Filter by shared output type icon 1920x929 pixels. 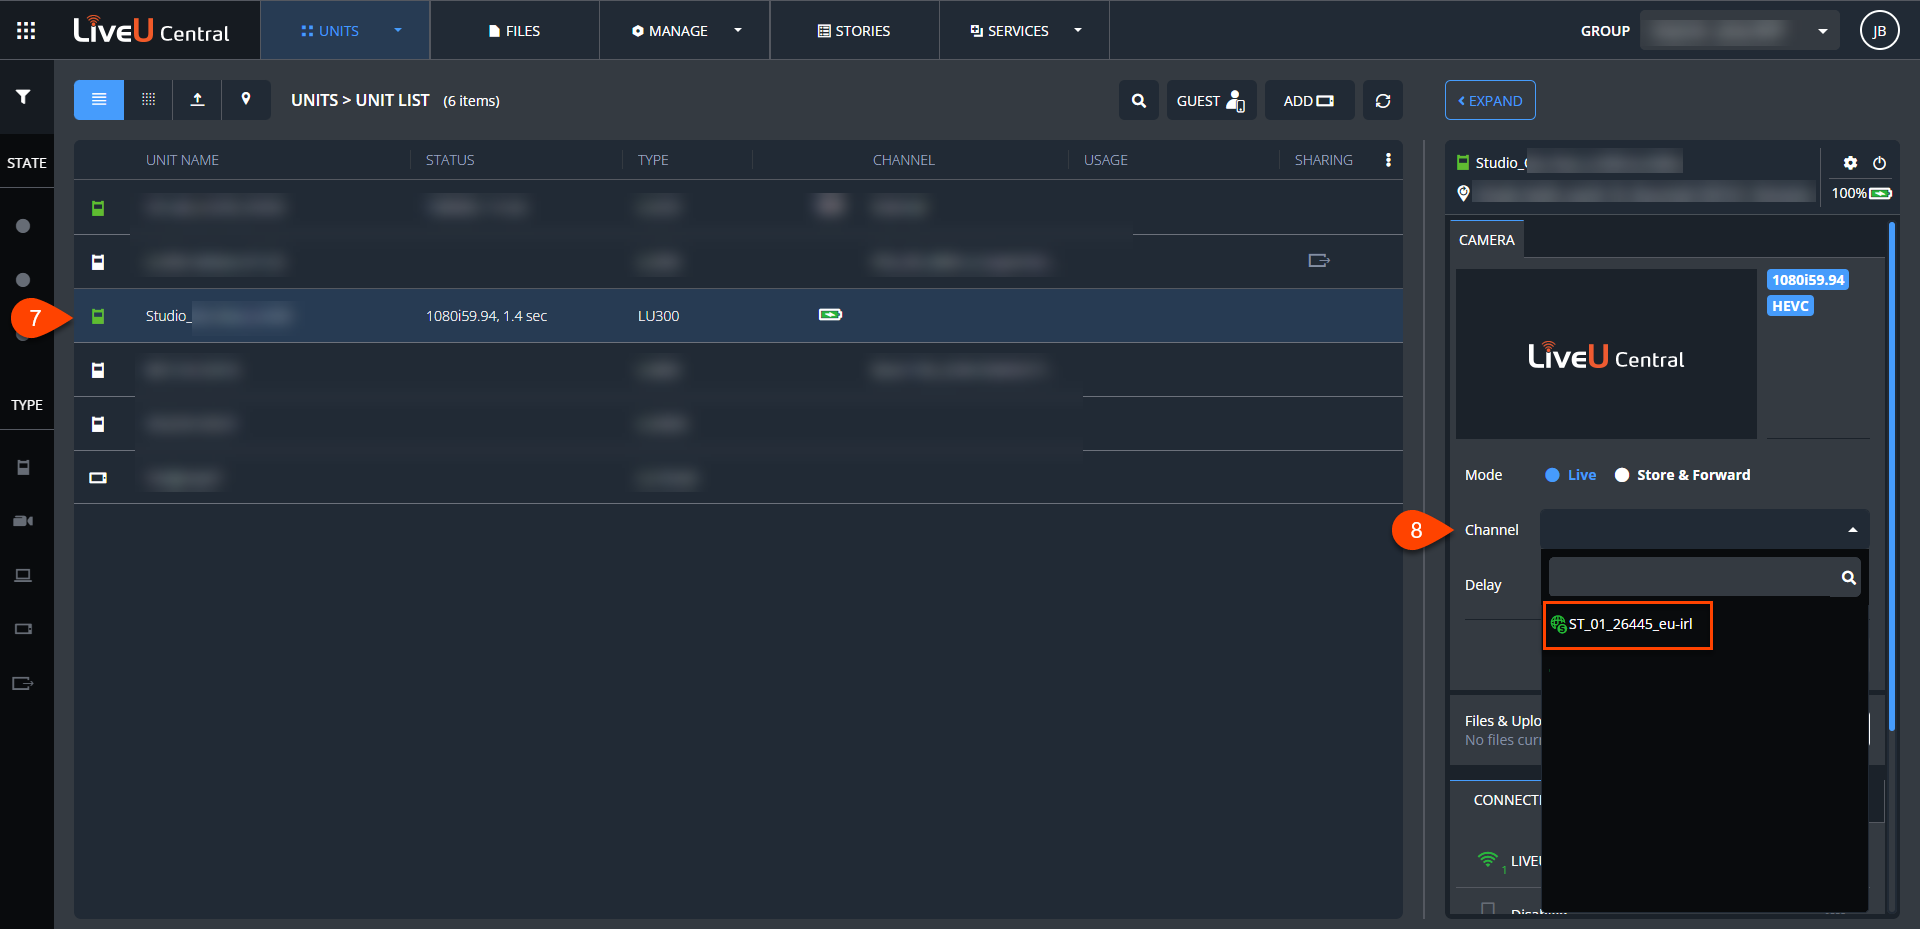click(x=23, y=683)
